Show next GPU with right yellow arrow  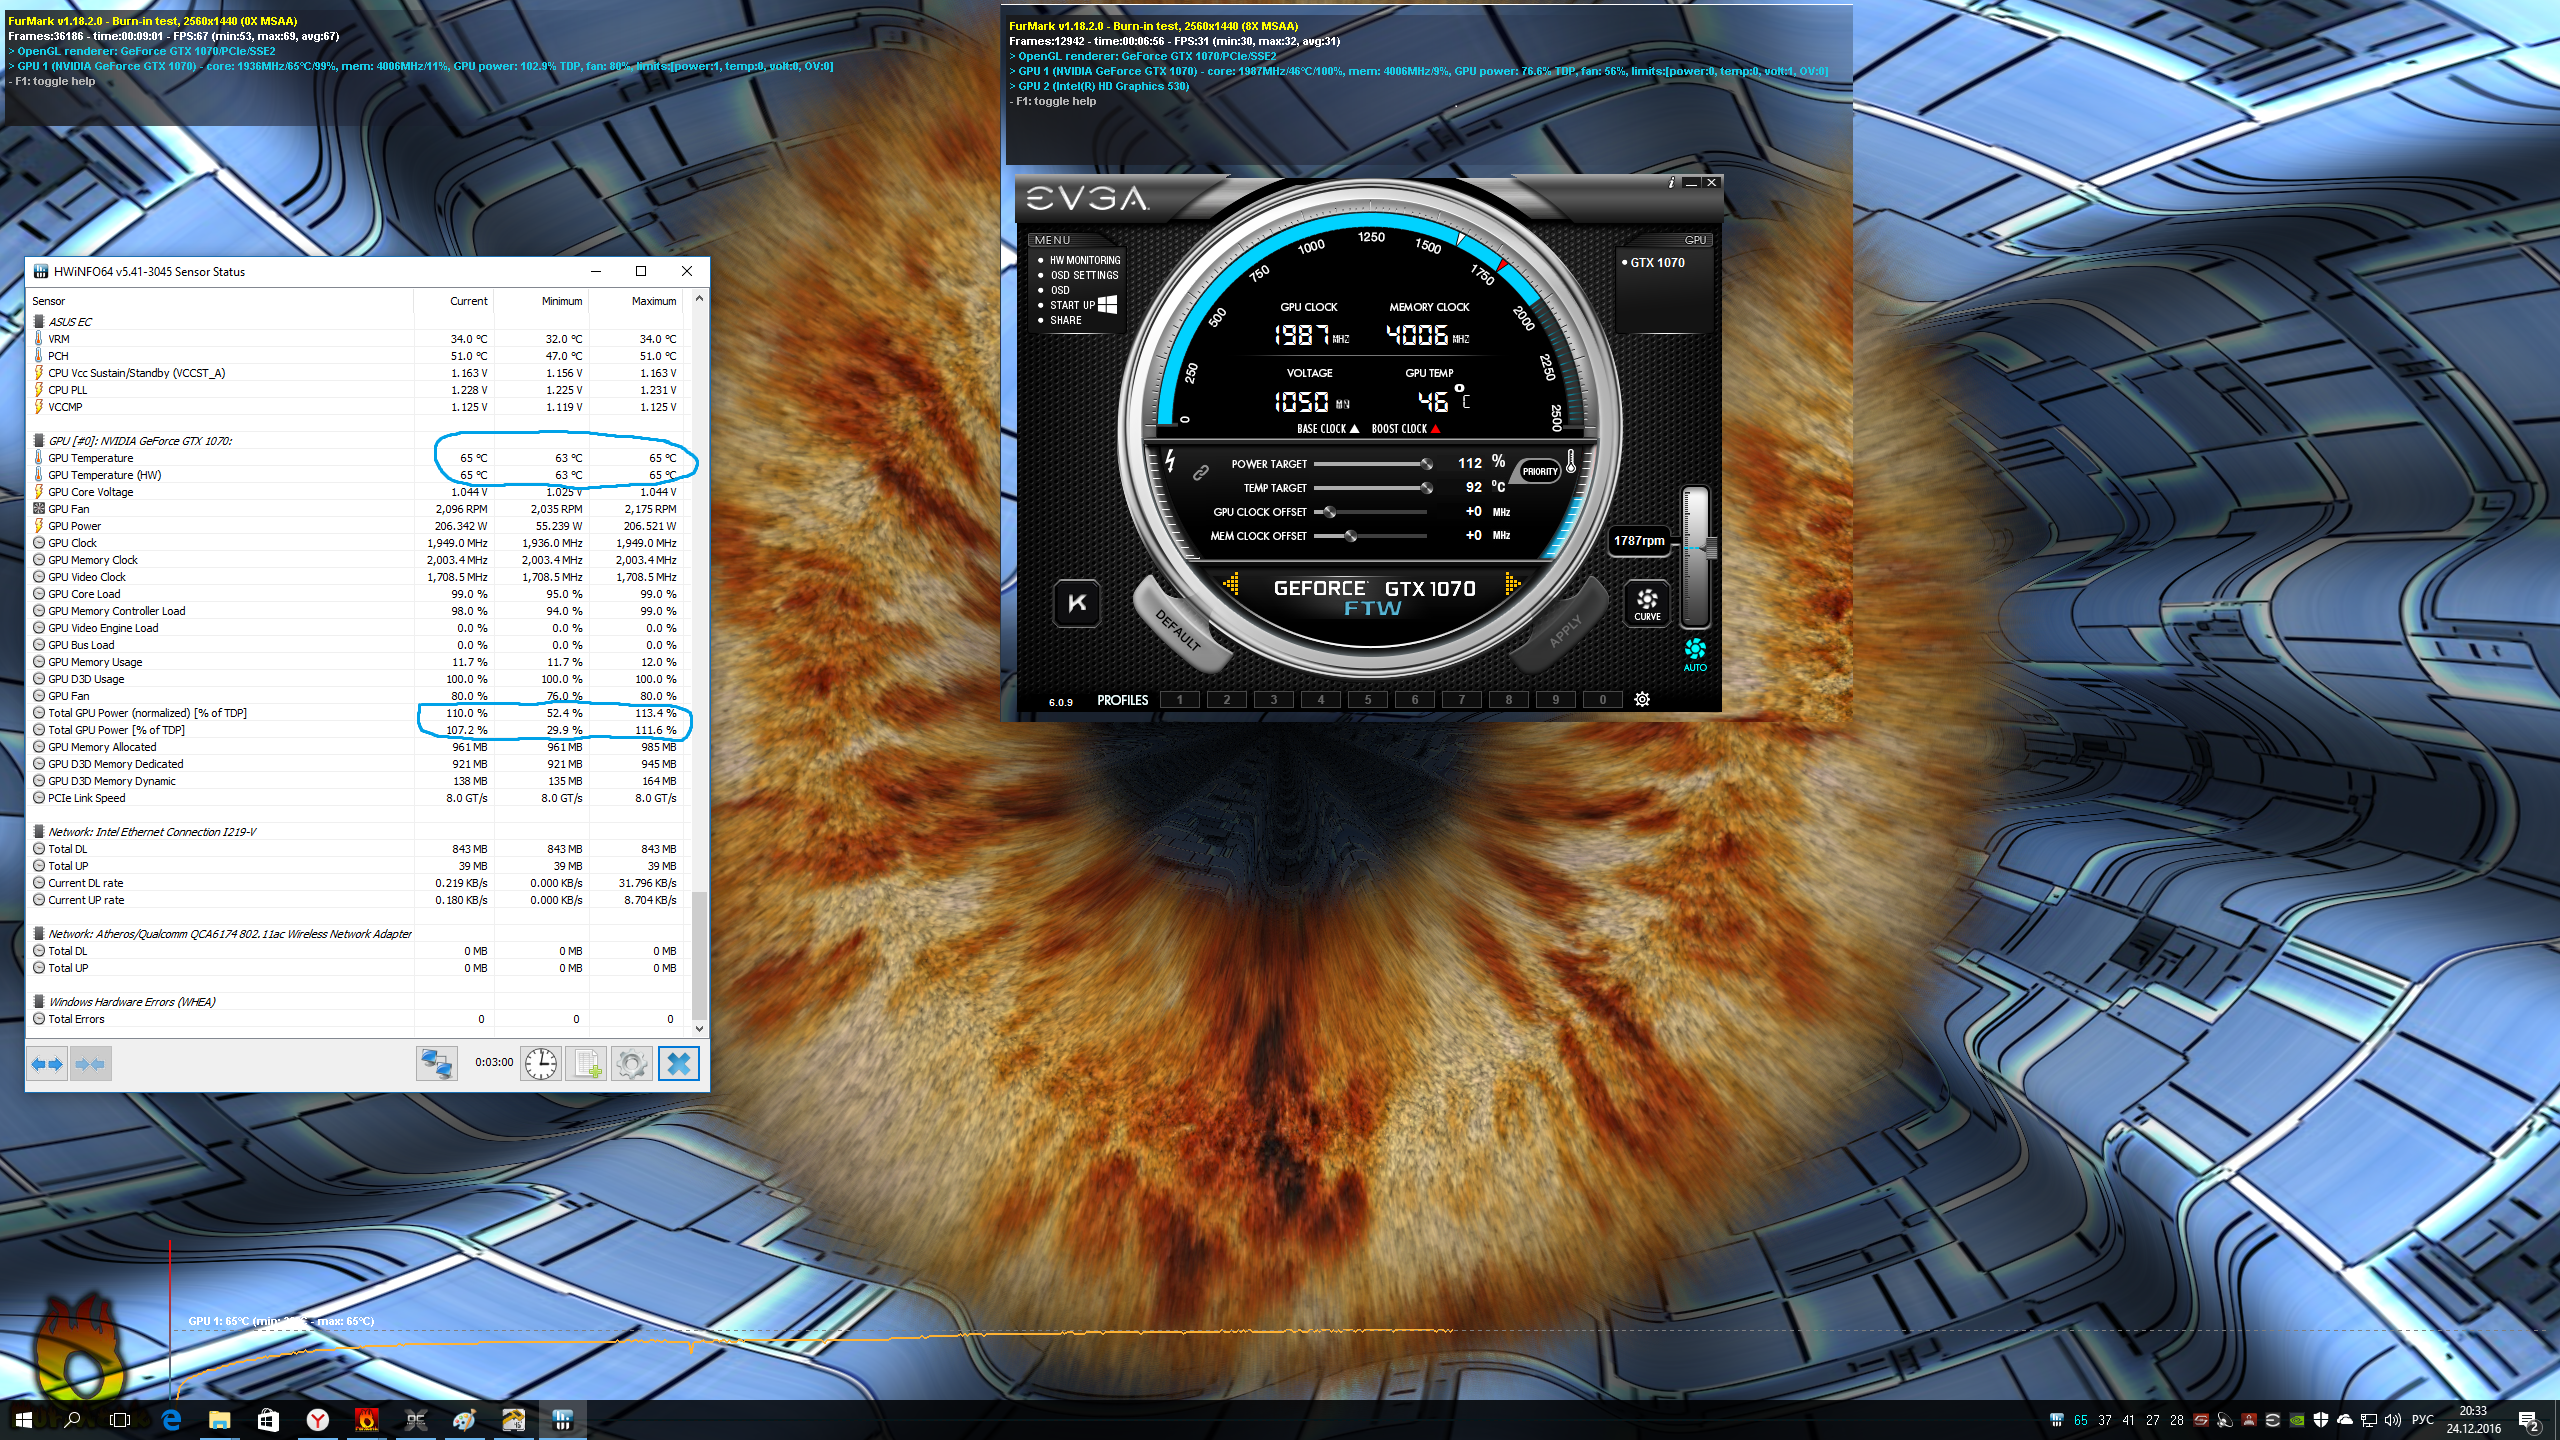(x=1512, y=584)
